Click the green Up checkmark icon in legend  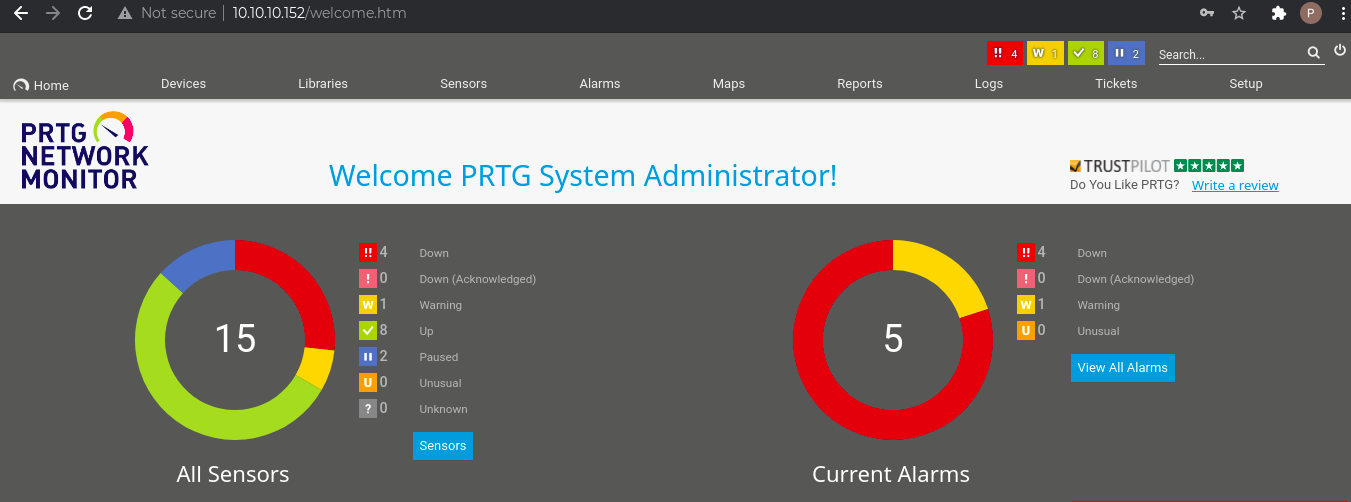tap(367, 331)
